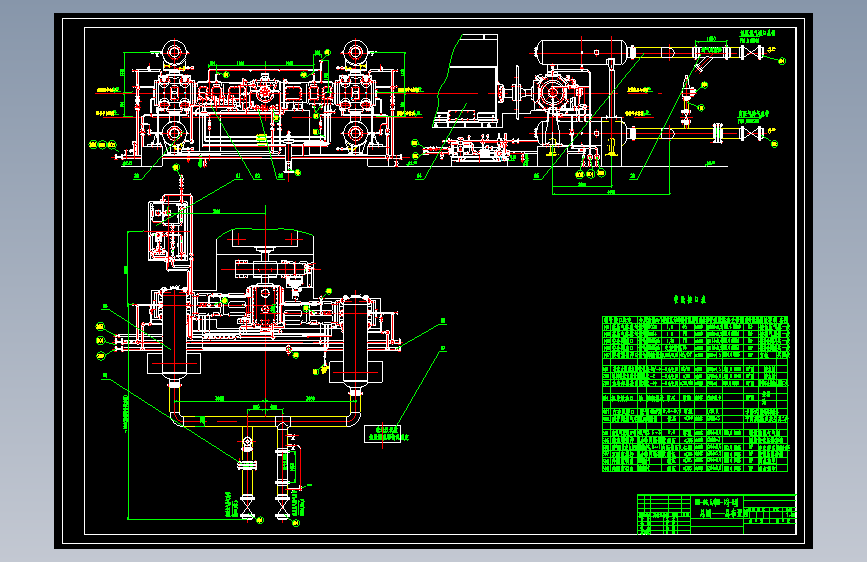
Task: Click the lower-right cylinder circle in front view
Action: (355, 133)
